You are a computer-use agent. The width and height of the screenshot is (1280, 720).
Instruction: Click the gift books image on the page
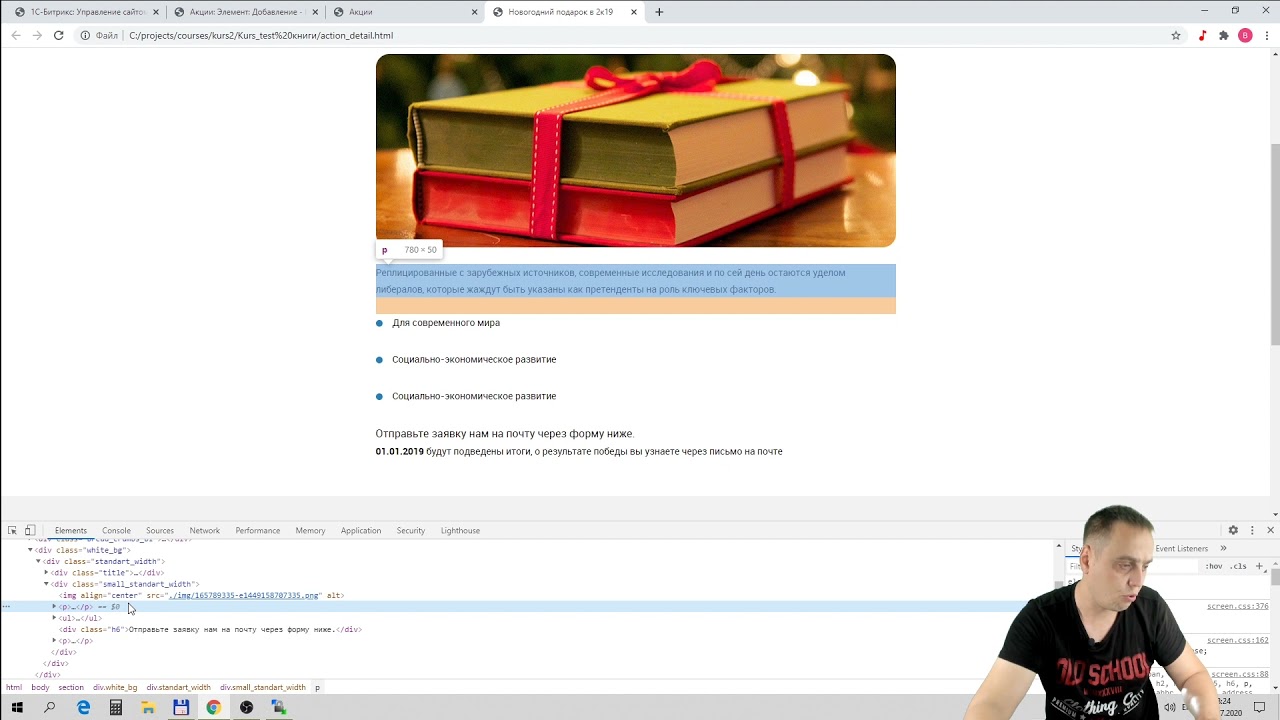click(x=636, y=150)
